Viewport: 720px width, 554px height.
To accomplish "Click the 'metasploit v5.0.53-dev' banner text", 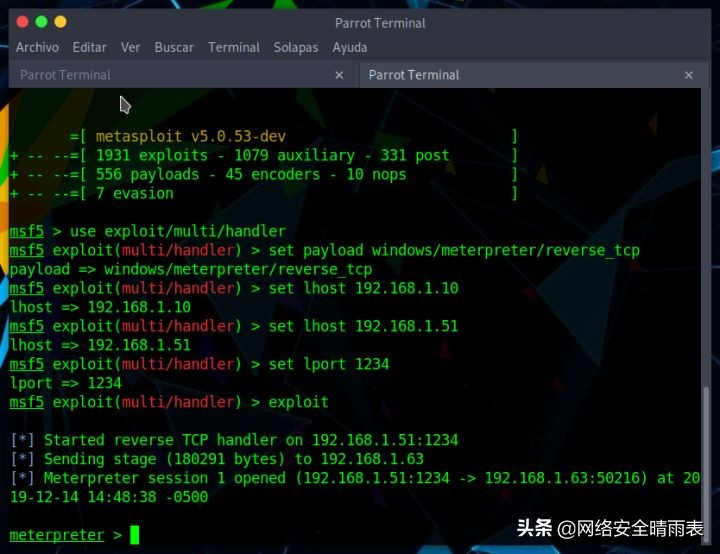I will point(191,136).
